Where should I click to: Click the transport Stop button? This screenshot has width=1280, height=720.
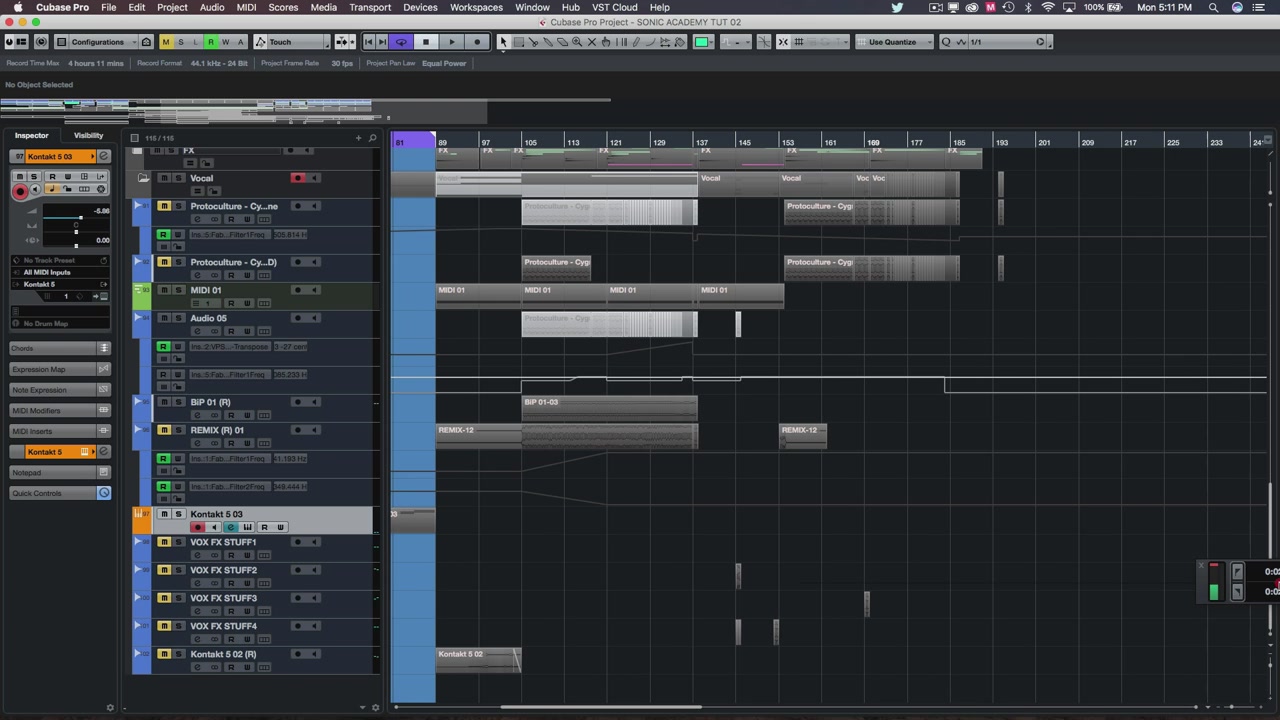tap(426, 42)
